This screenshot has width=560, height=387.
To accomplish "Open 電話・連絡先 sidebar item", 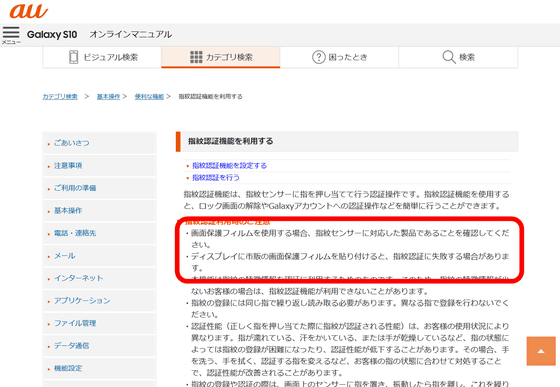I will [x=100, y=233].
